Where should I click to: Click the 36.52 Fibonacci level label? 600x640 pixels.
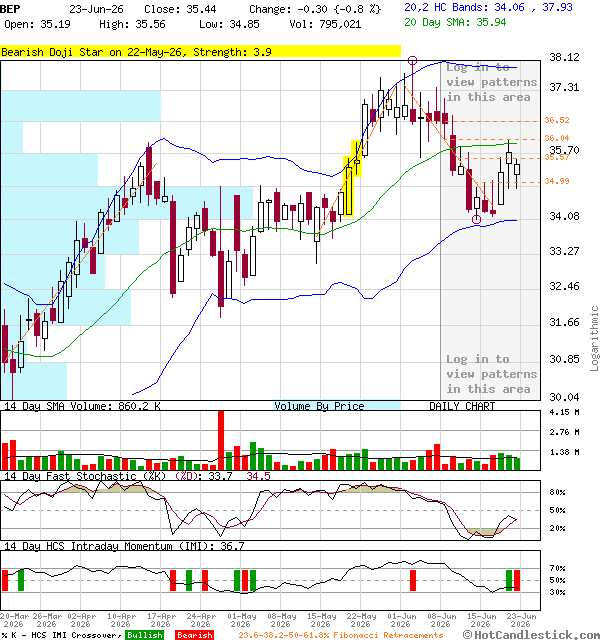tap(557, 120)
